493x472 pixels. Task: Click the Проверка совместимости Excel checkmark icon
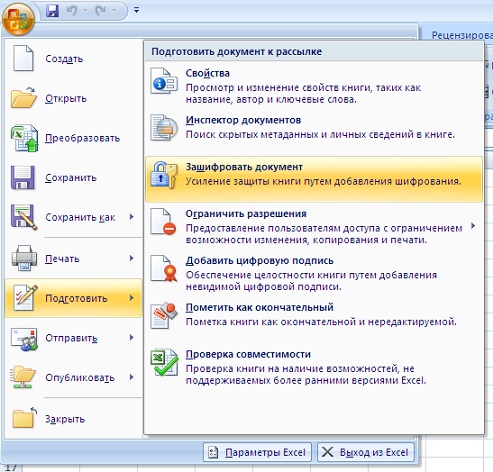pos(164,362)
